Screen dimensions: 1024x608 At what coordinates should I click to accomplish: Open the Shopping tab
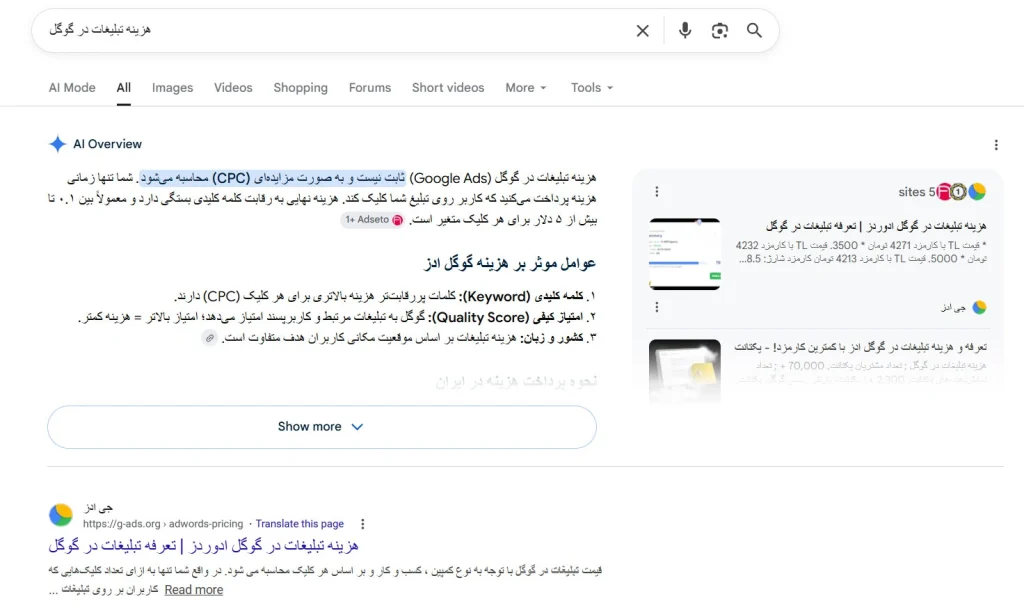[300, 88]
